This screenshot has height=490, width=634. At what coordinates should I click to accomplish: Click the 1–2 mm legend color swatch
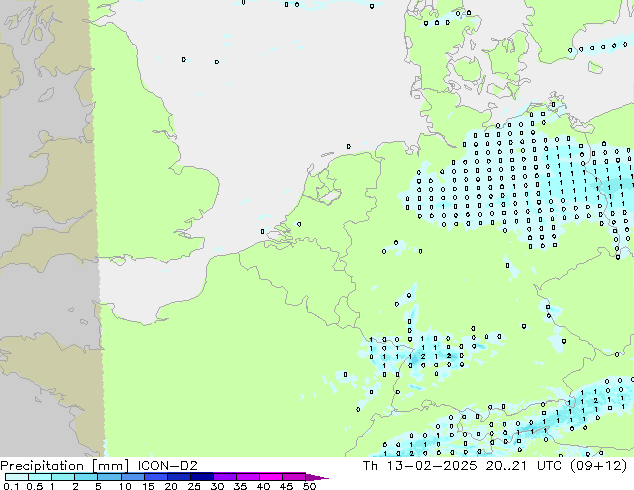coord(63,477)
